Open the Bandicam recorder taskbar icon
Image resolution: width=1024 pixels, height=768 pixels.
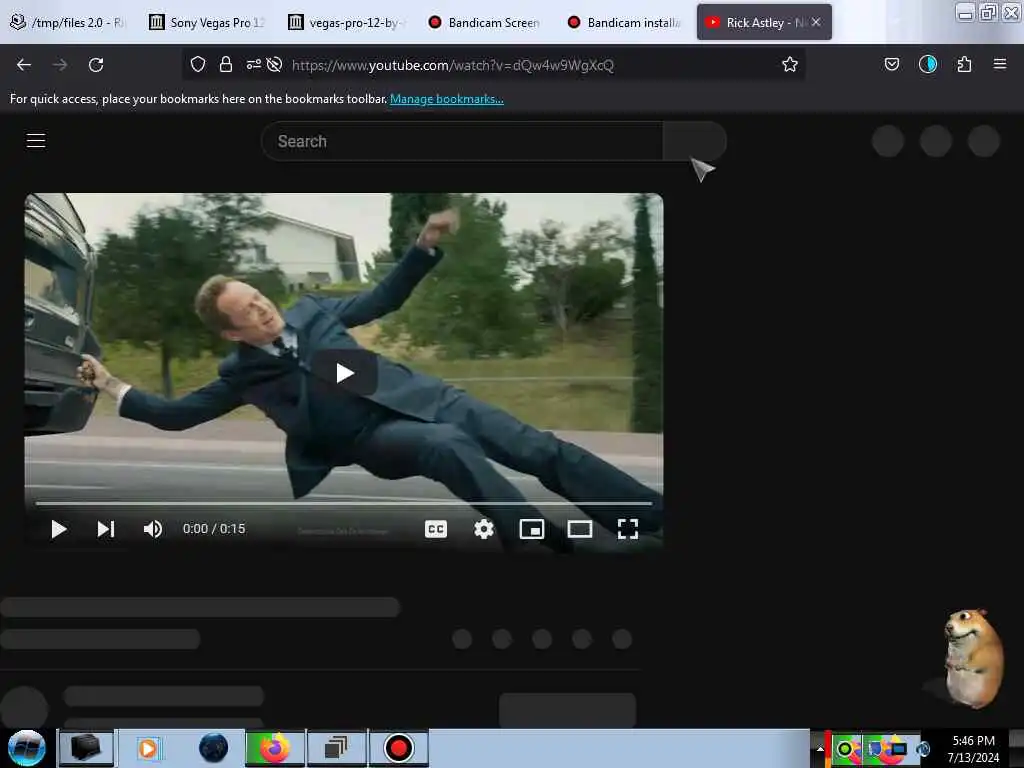click(x=398, y=748)
